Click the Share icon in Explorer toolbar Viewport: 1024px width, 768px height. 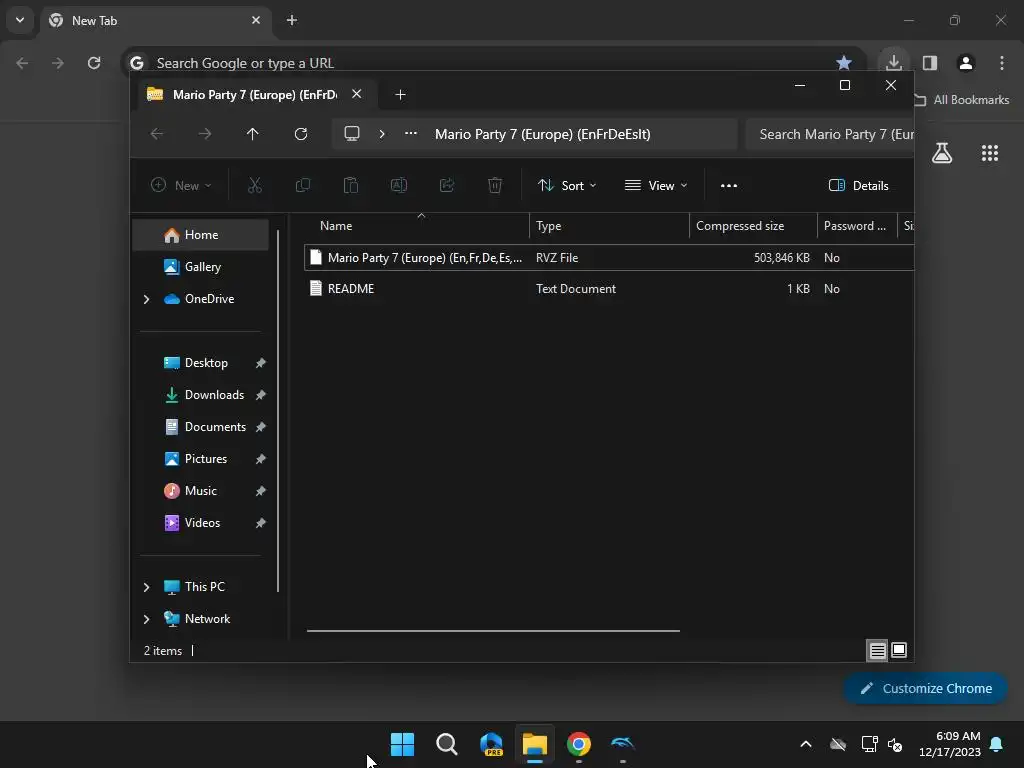(447, 185)
